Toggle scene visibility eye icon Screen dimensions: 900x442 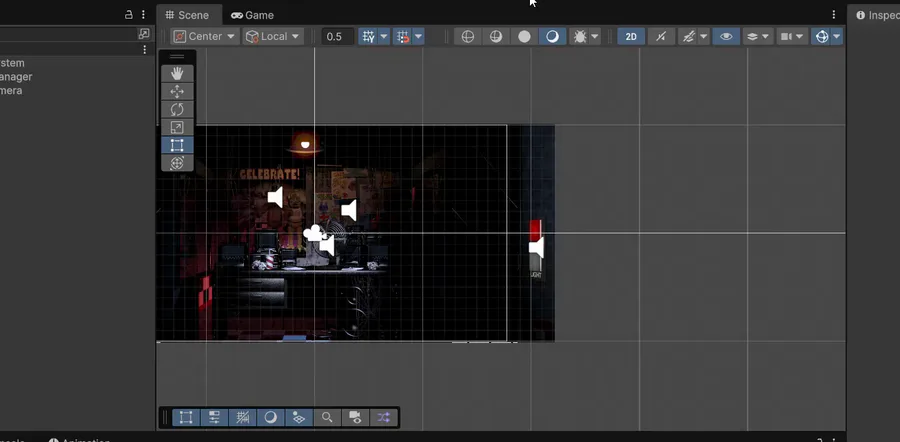click(x=726, y=36)
